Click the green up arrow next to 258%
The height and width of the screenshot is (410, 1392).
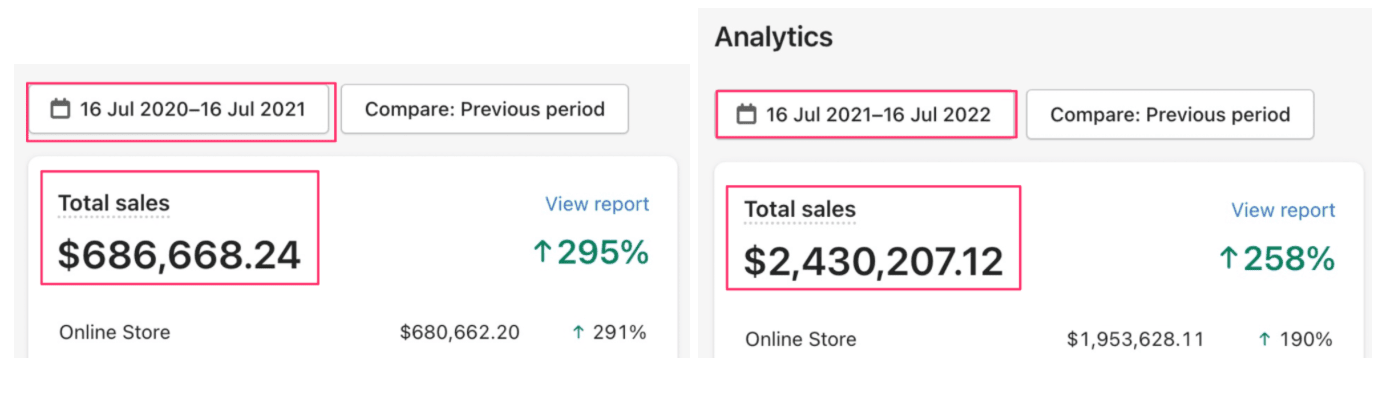[1229, 259]
